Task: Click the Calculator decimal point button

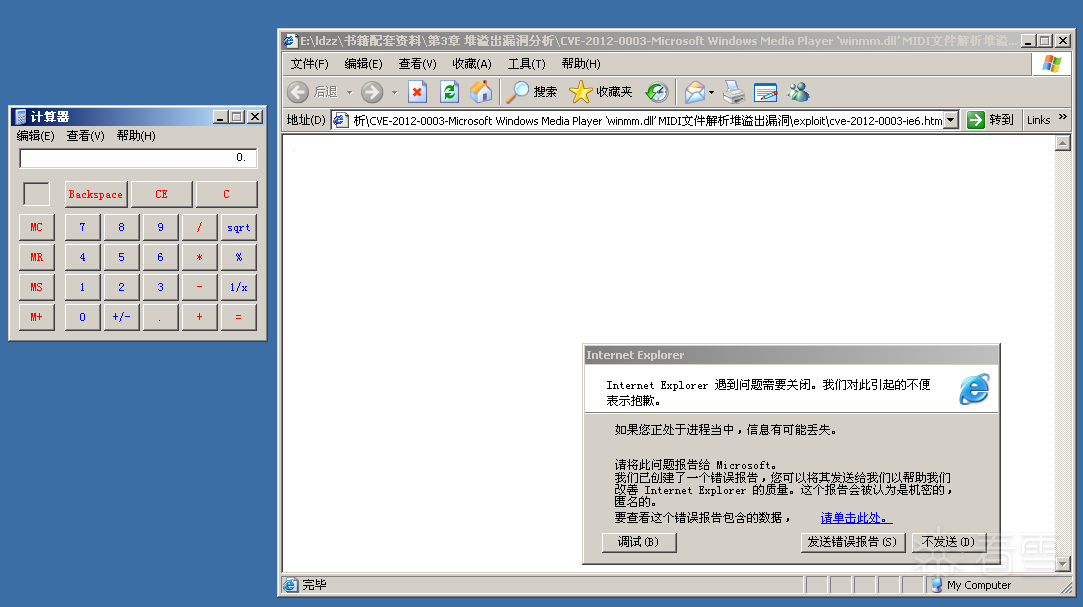Action: pos(160,317)
